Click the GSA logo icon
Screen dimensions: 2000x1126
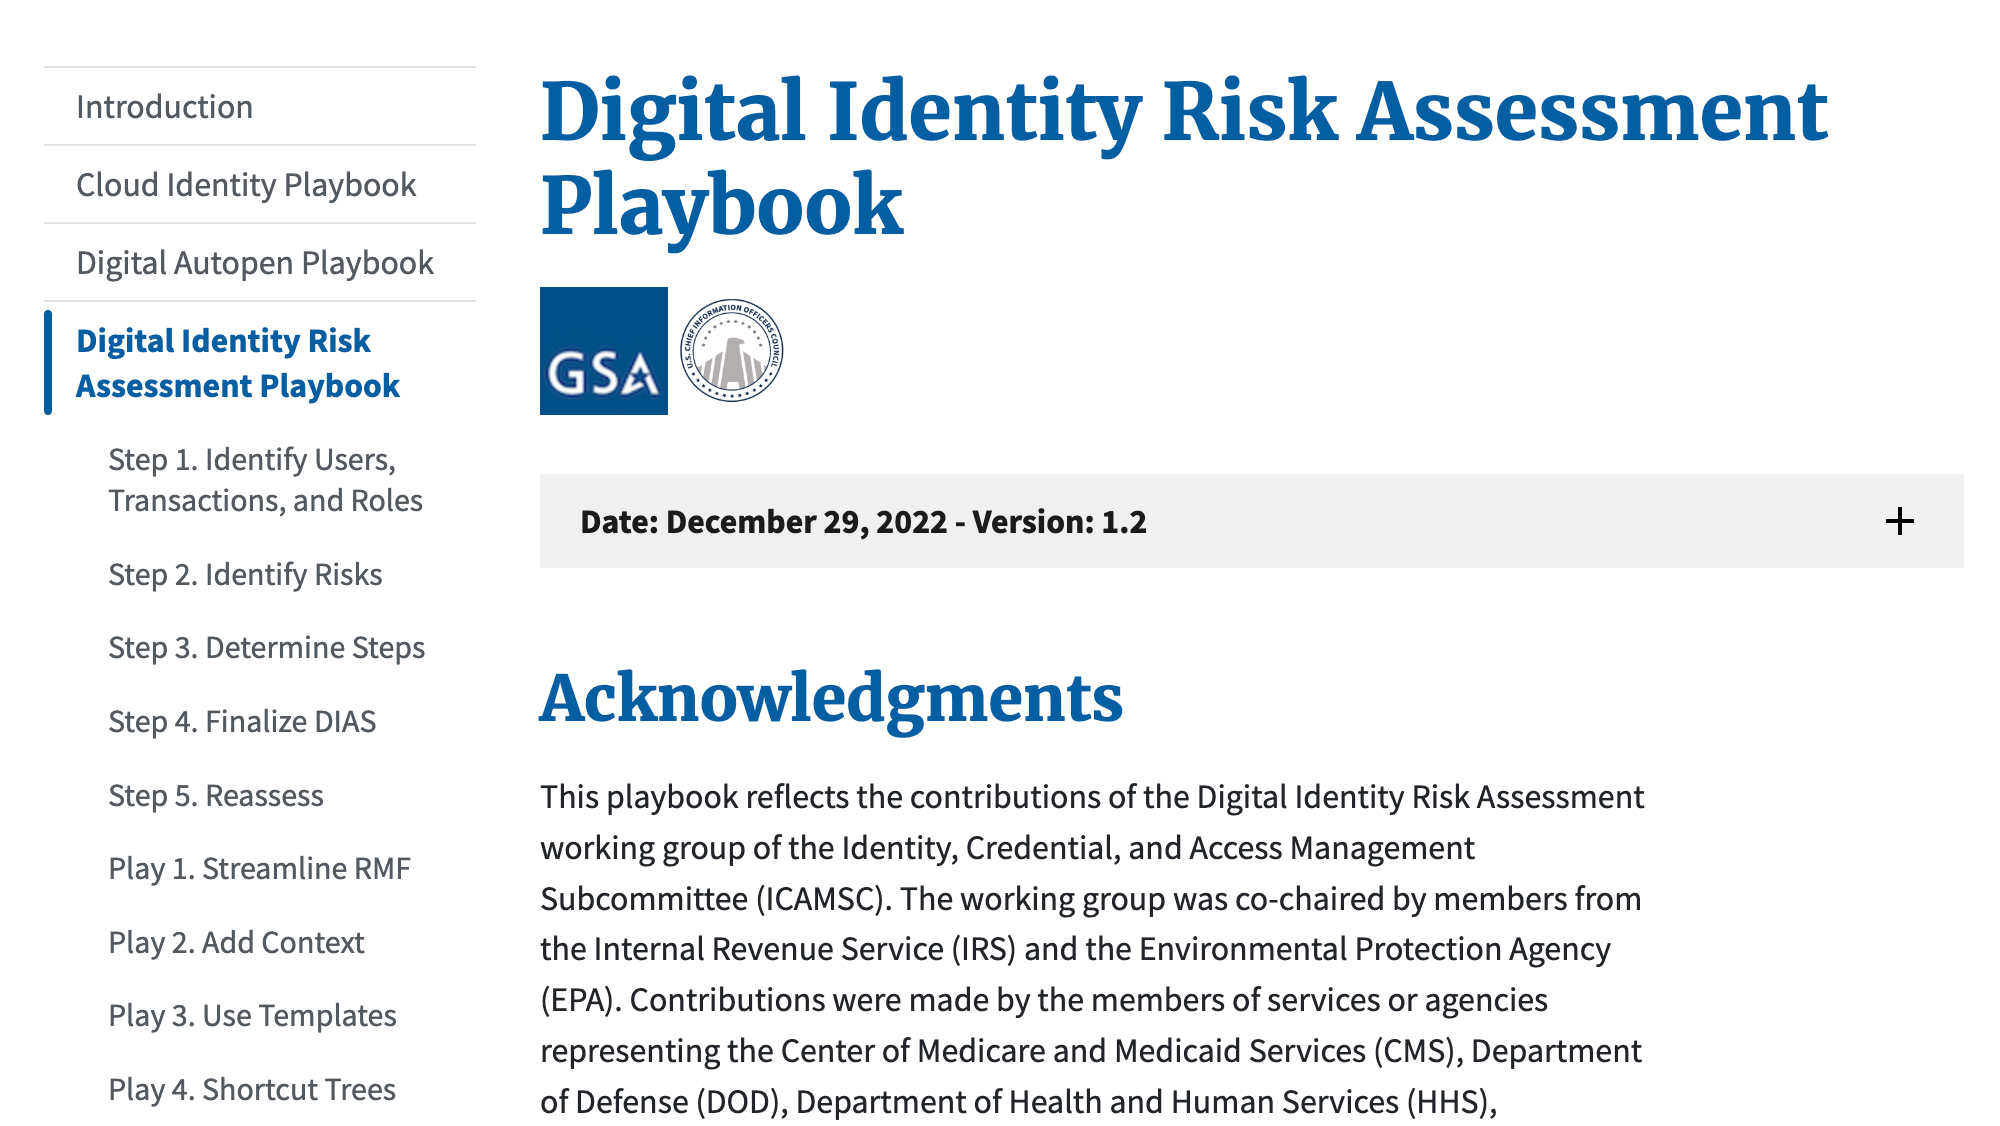[x=603, y=352]
